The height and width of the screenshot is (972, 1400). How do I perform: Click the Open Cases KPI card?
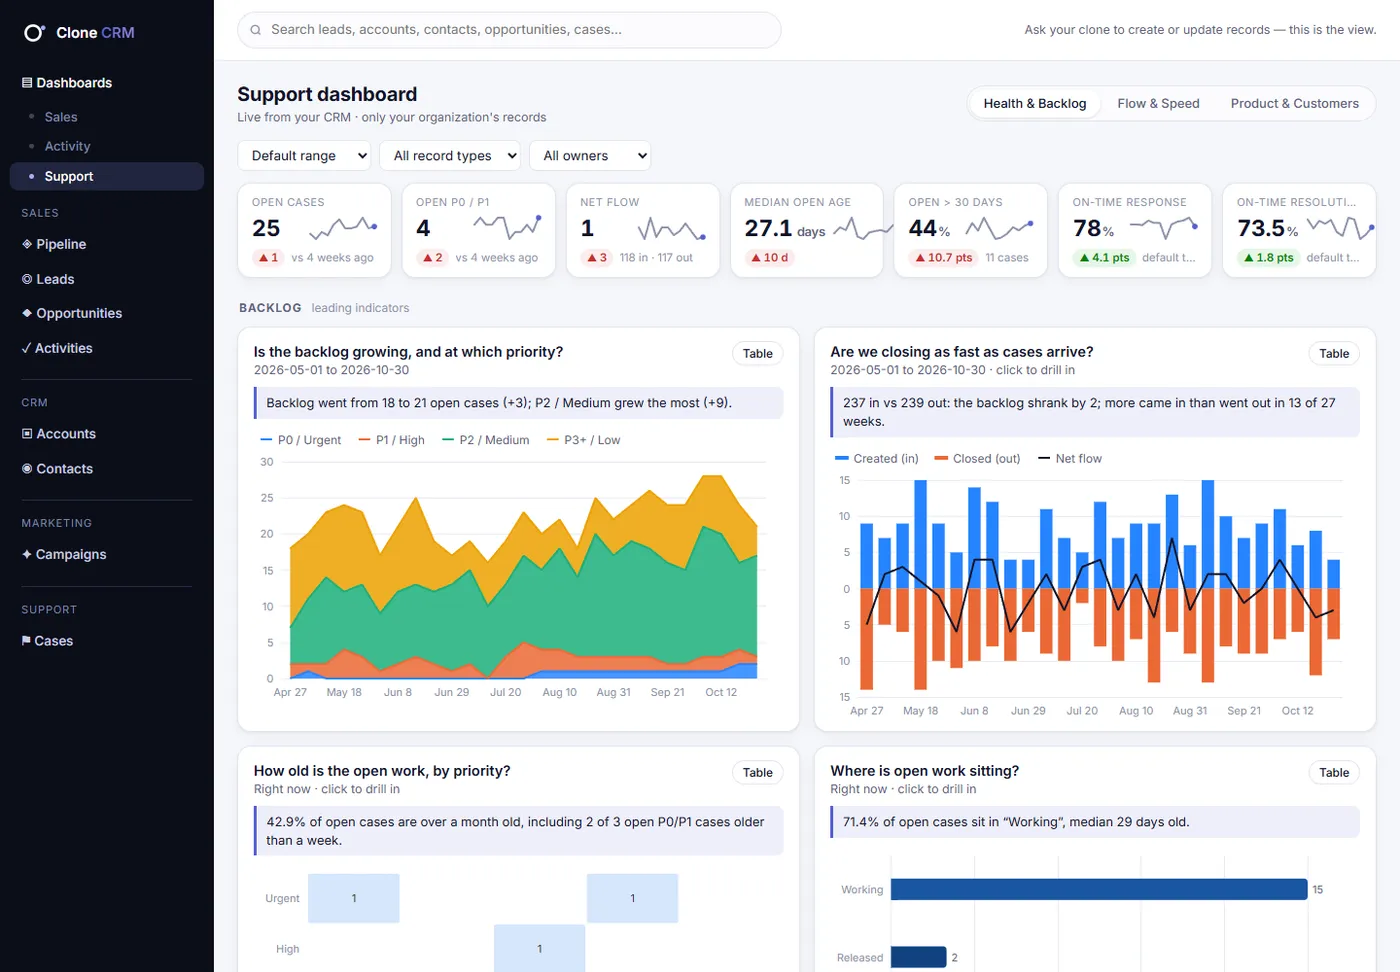[x=314, y=230]
